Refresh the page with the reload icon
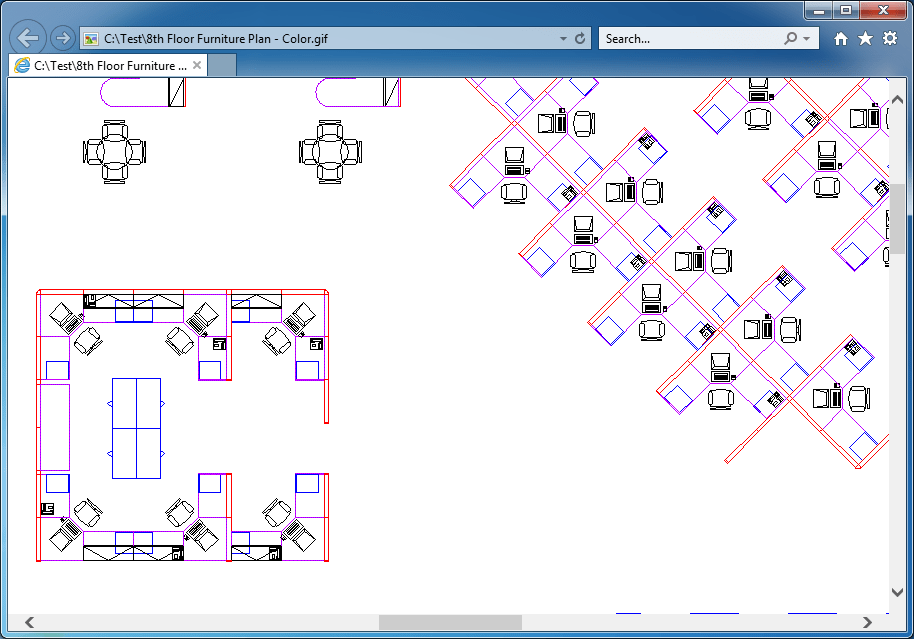Image resolution: width=914 pixels, height=639 pixels. pos(580,38)
